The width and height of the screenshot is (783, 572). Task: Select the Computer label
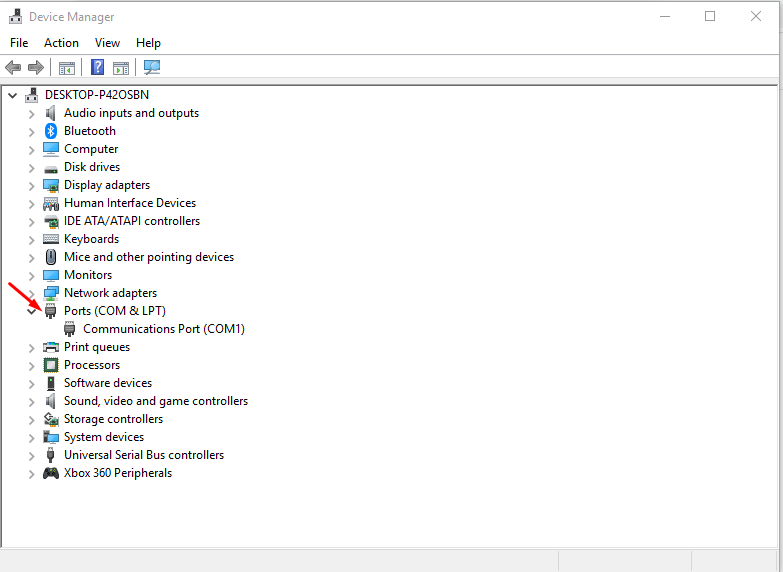[91, 149]
